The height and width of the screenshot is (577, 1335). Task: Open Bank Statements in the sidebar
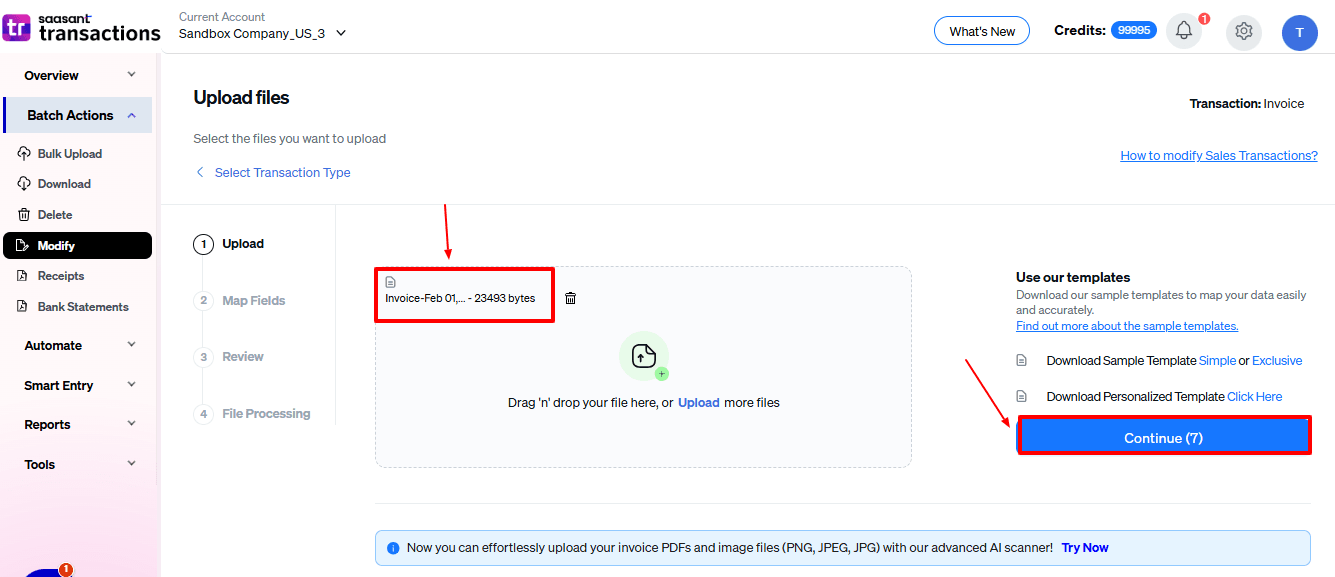coord(83,307)
